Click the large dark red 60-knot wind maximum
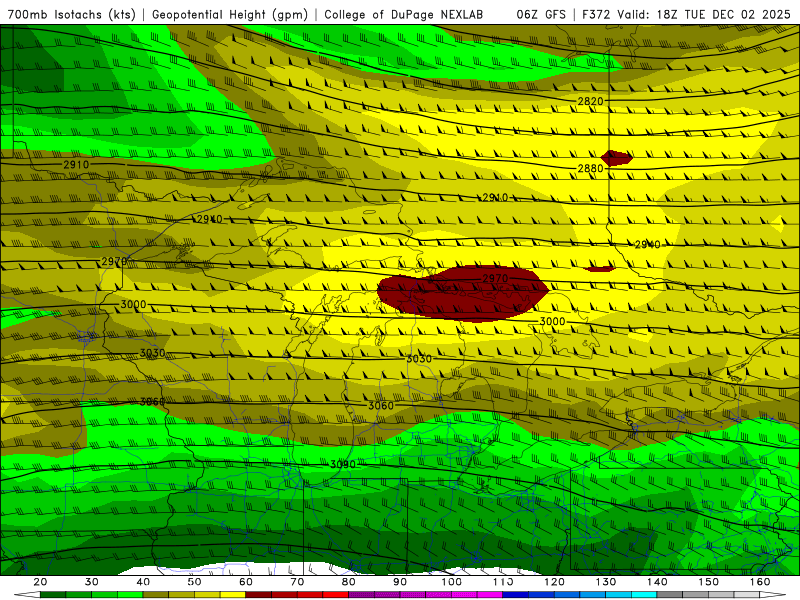800x600 pixels. click(462, 295)
